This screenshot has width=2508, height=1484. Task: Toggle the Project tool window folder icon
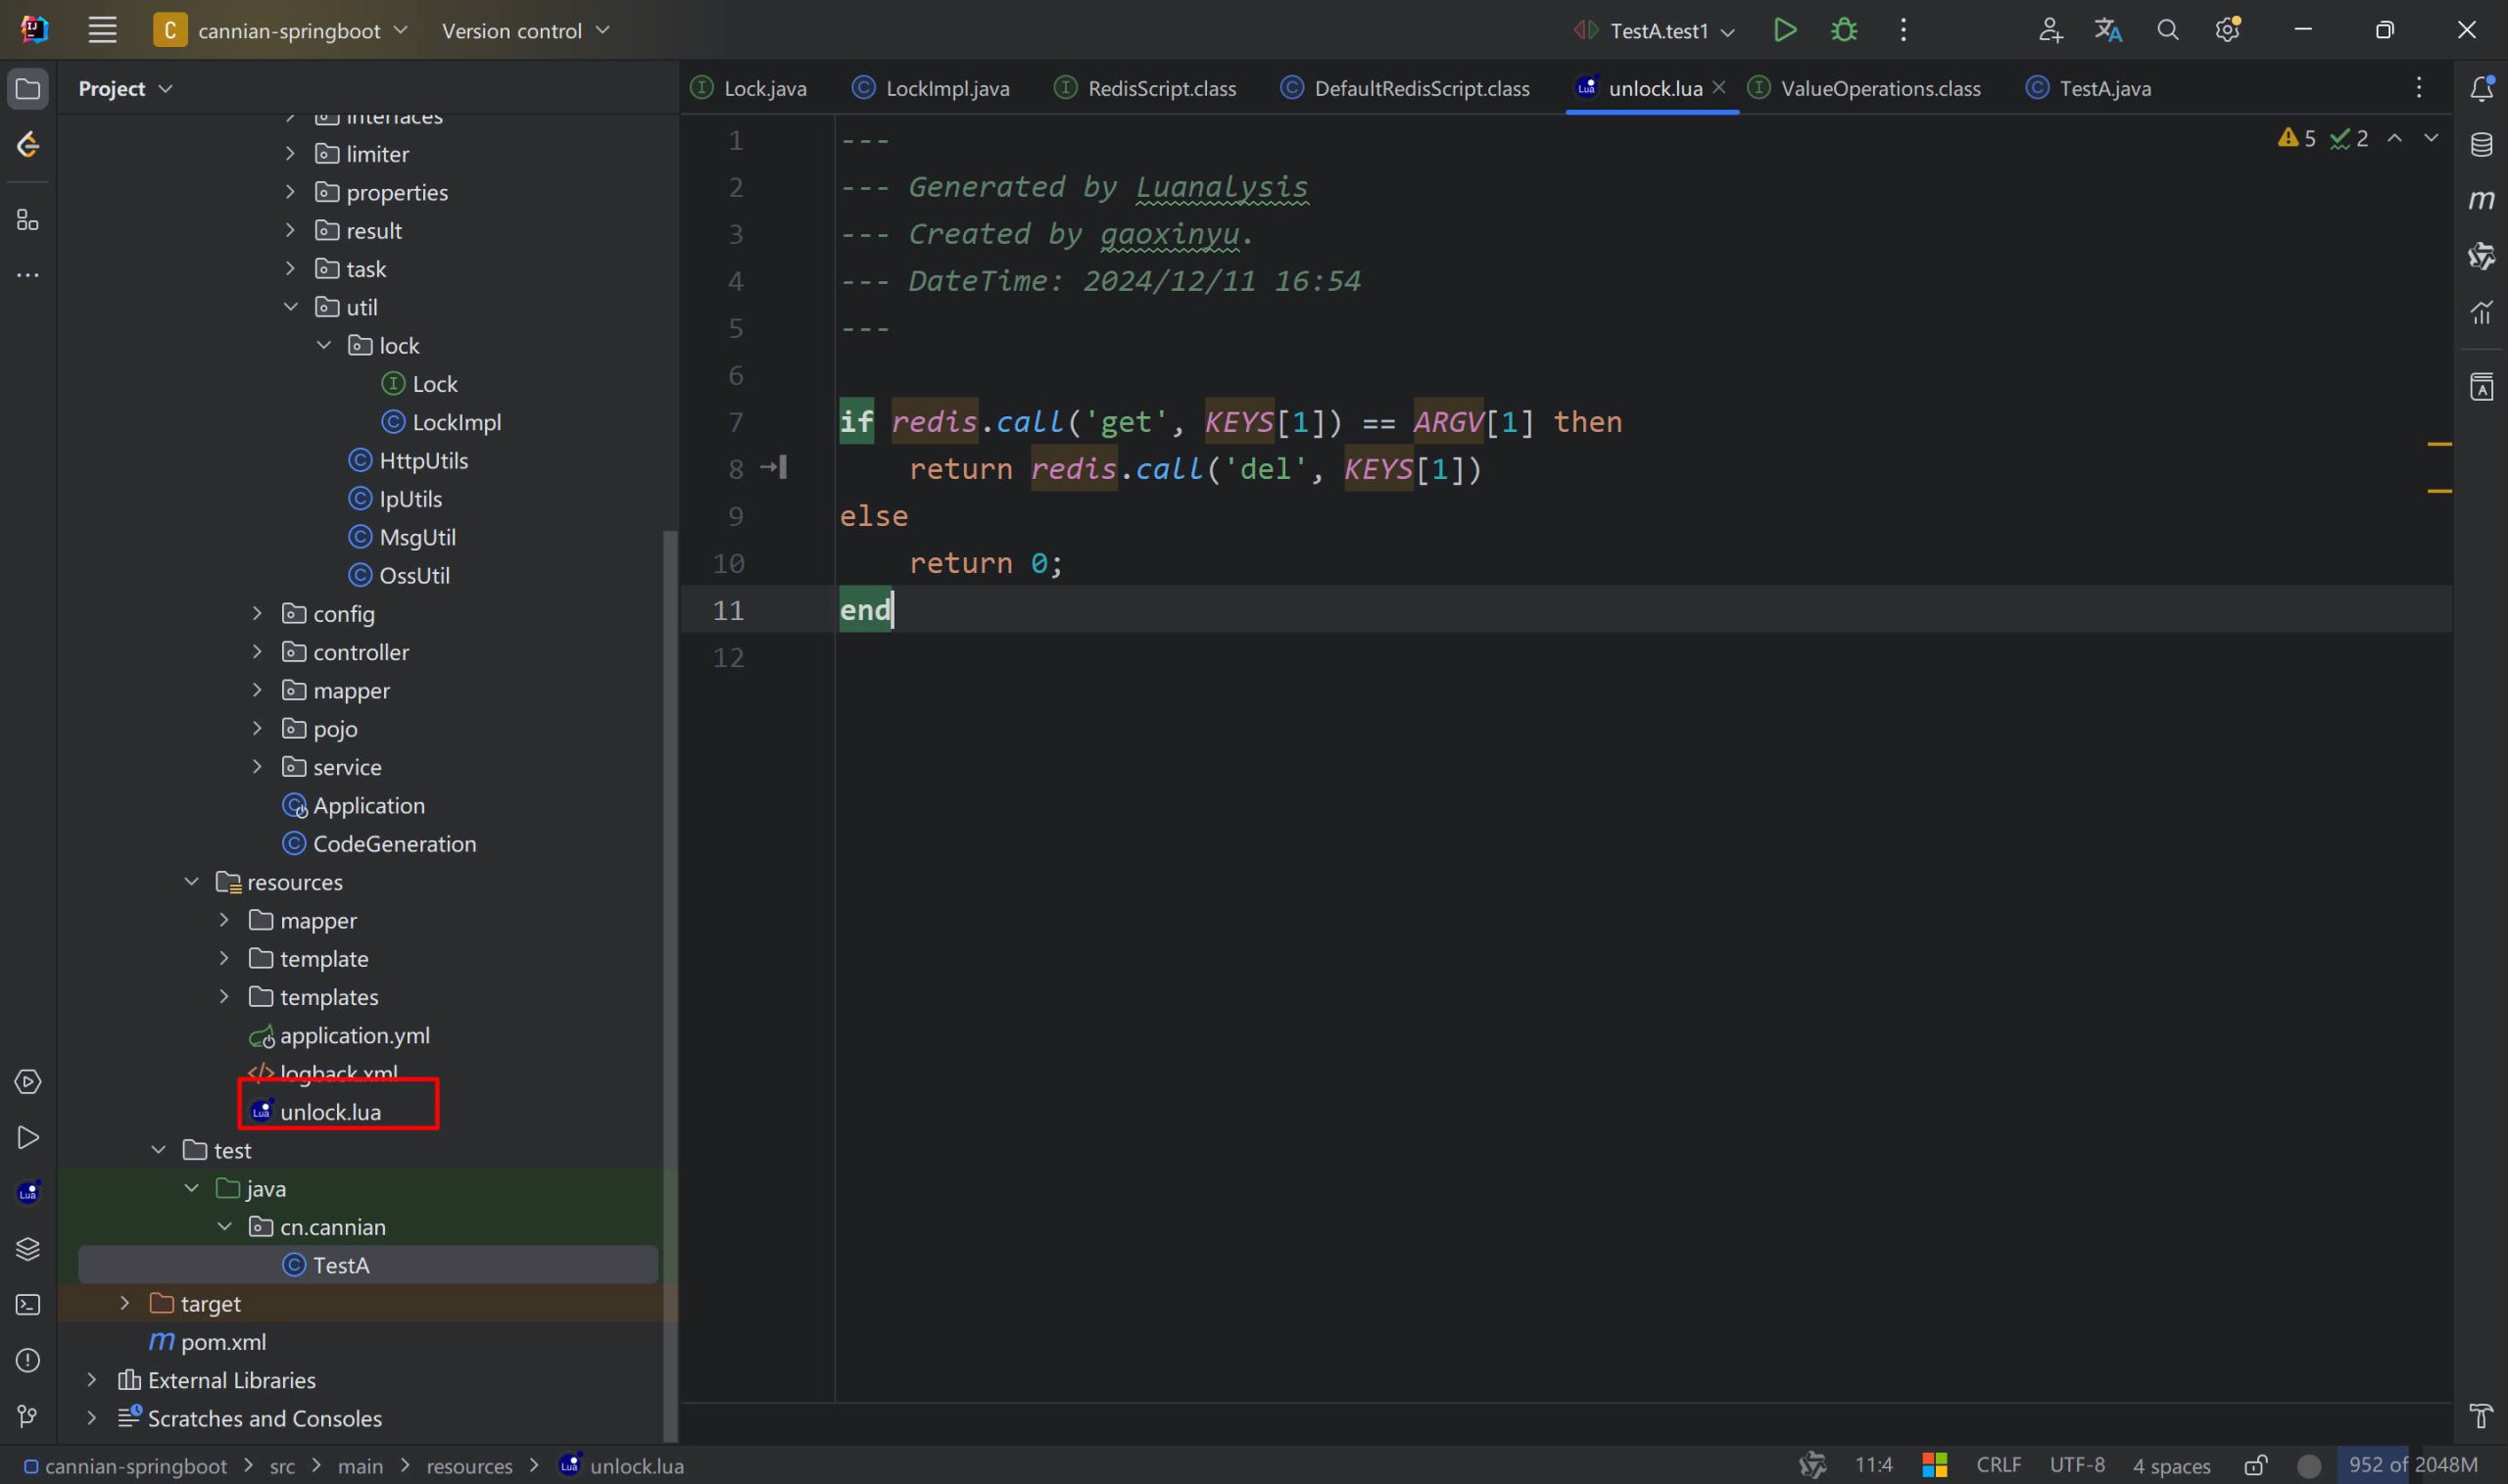click(28, 89)
